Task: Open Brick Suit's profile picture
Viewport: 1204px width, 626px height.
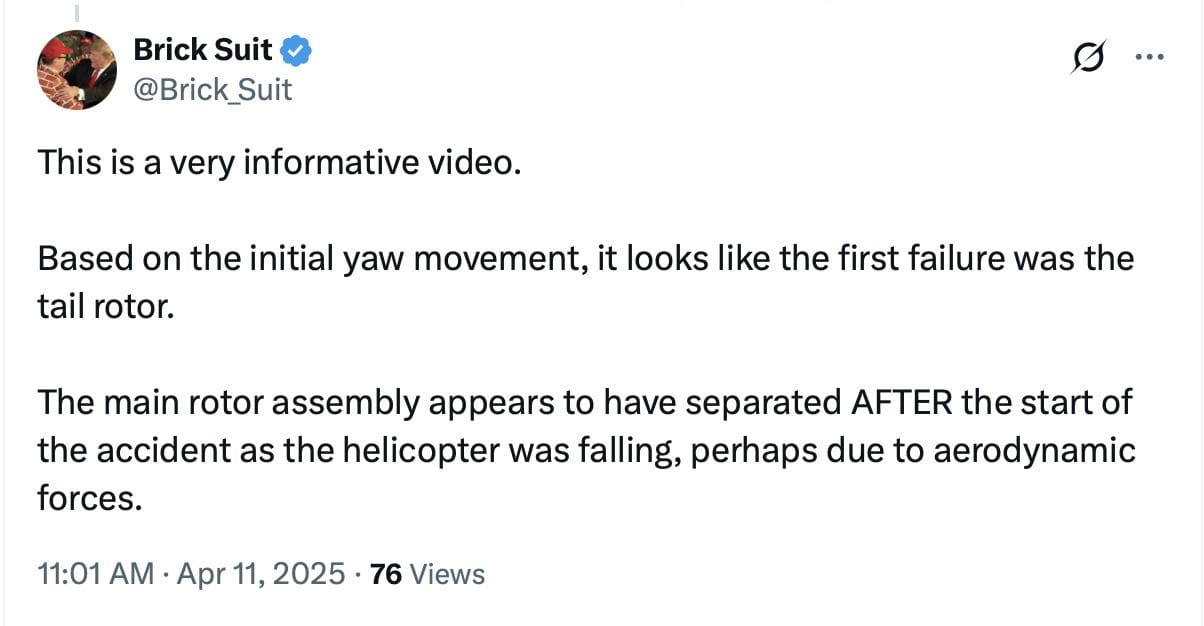Action: coord(77,70)
